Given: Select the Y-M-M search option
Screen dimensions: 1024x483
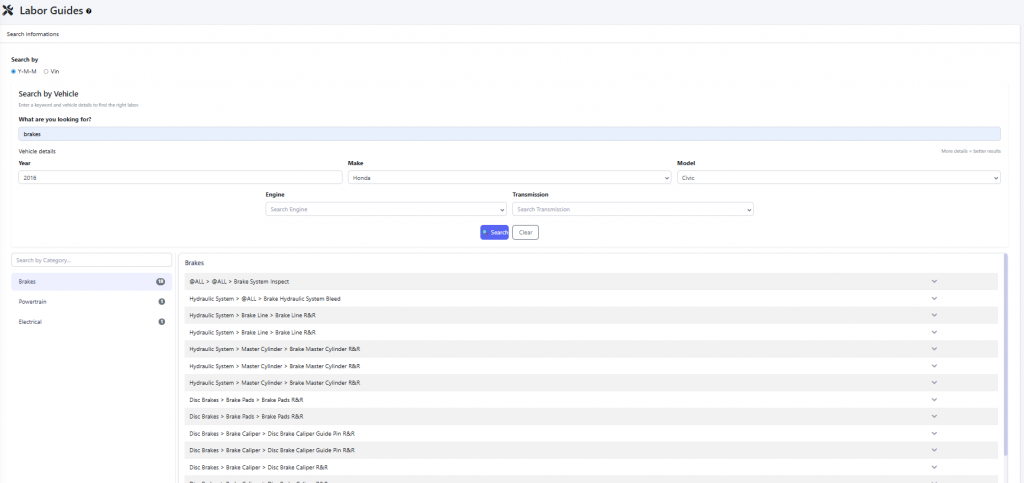Looking at the screenshot, I should [14, 71].
